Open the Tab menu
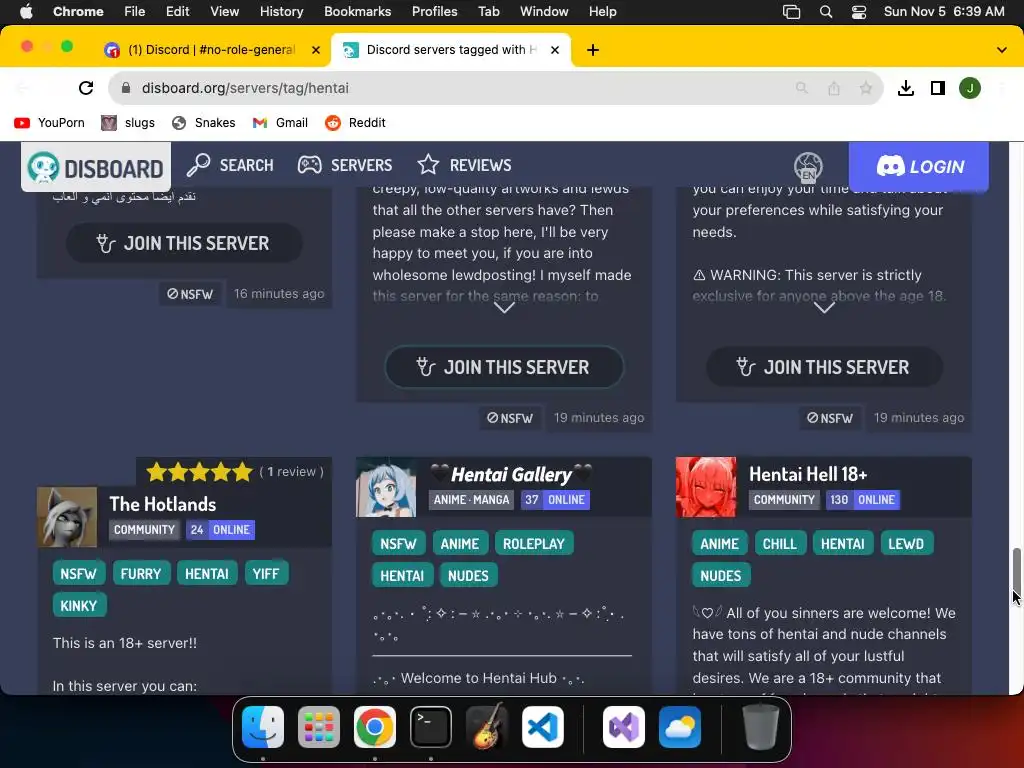This screenshot has height=768, width=1024. coord(488,11)
